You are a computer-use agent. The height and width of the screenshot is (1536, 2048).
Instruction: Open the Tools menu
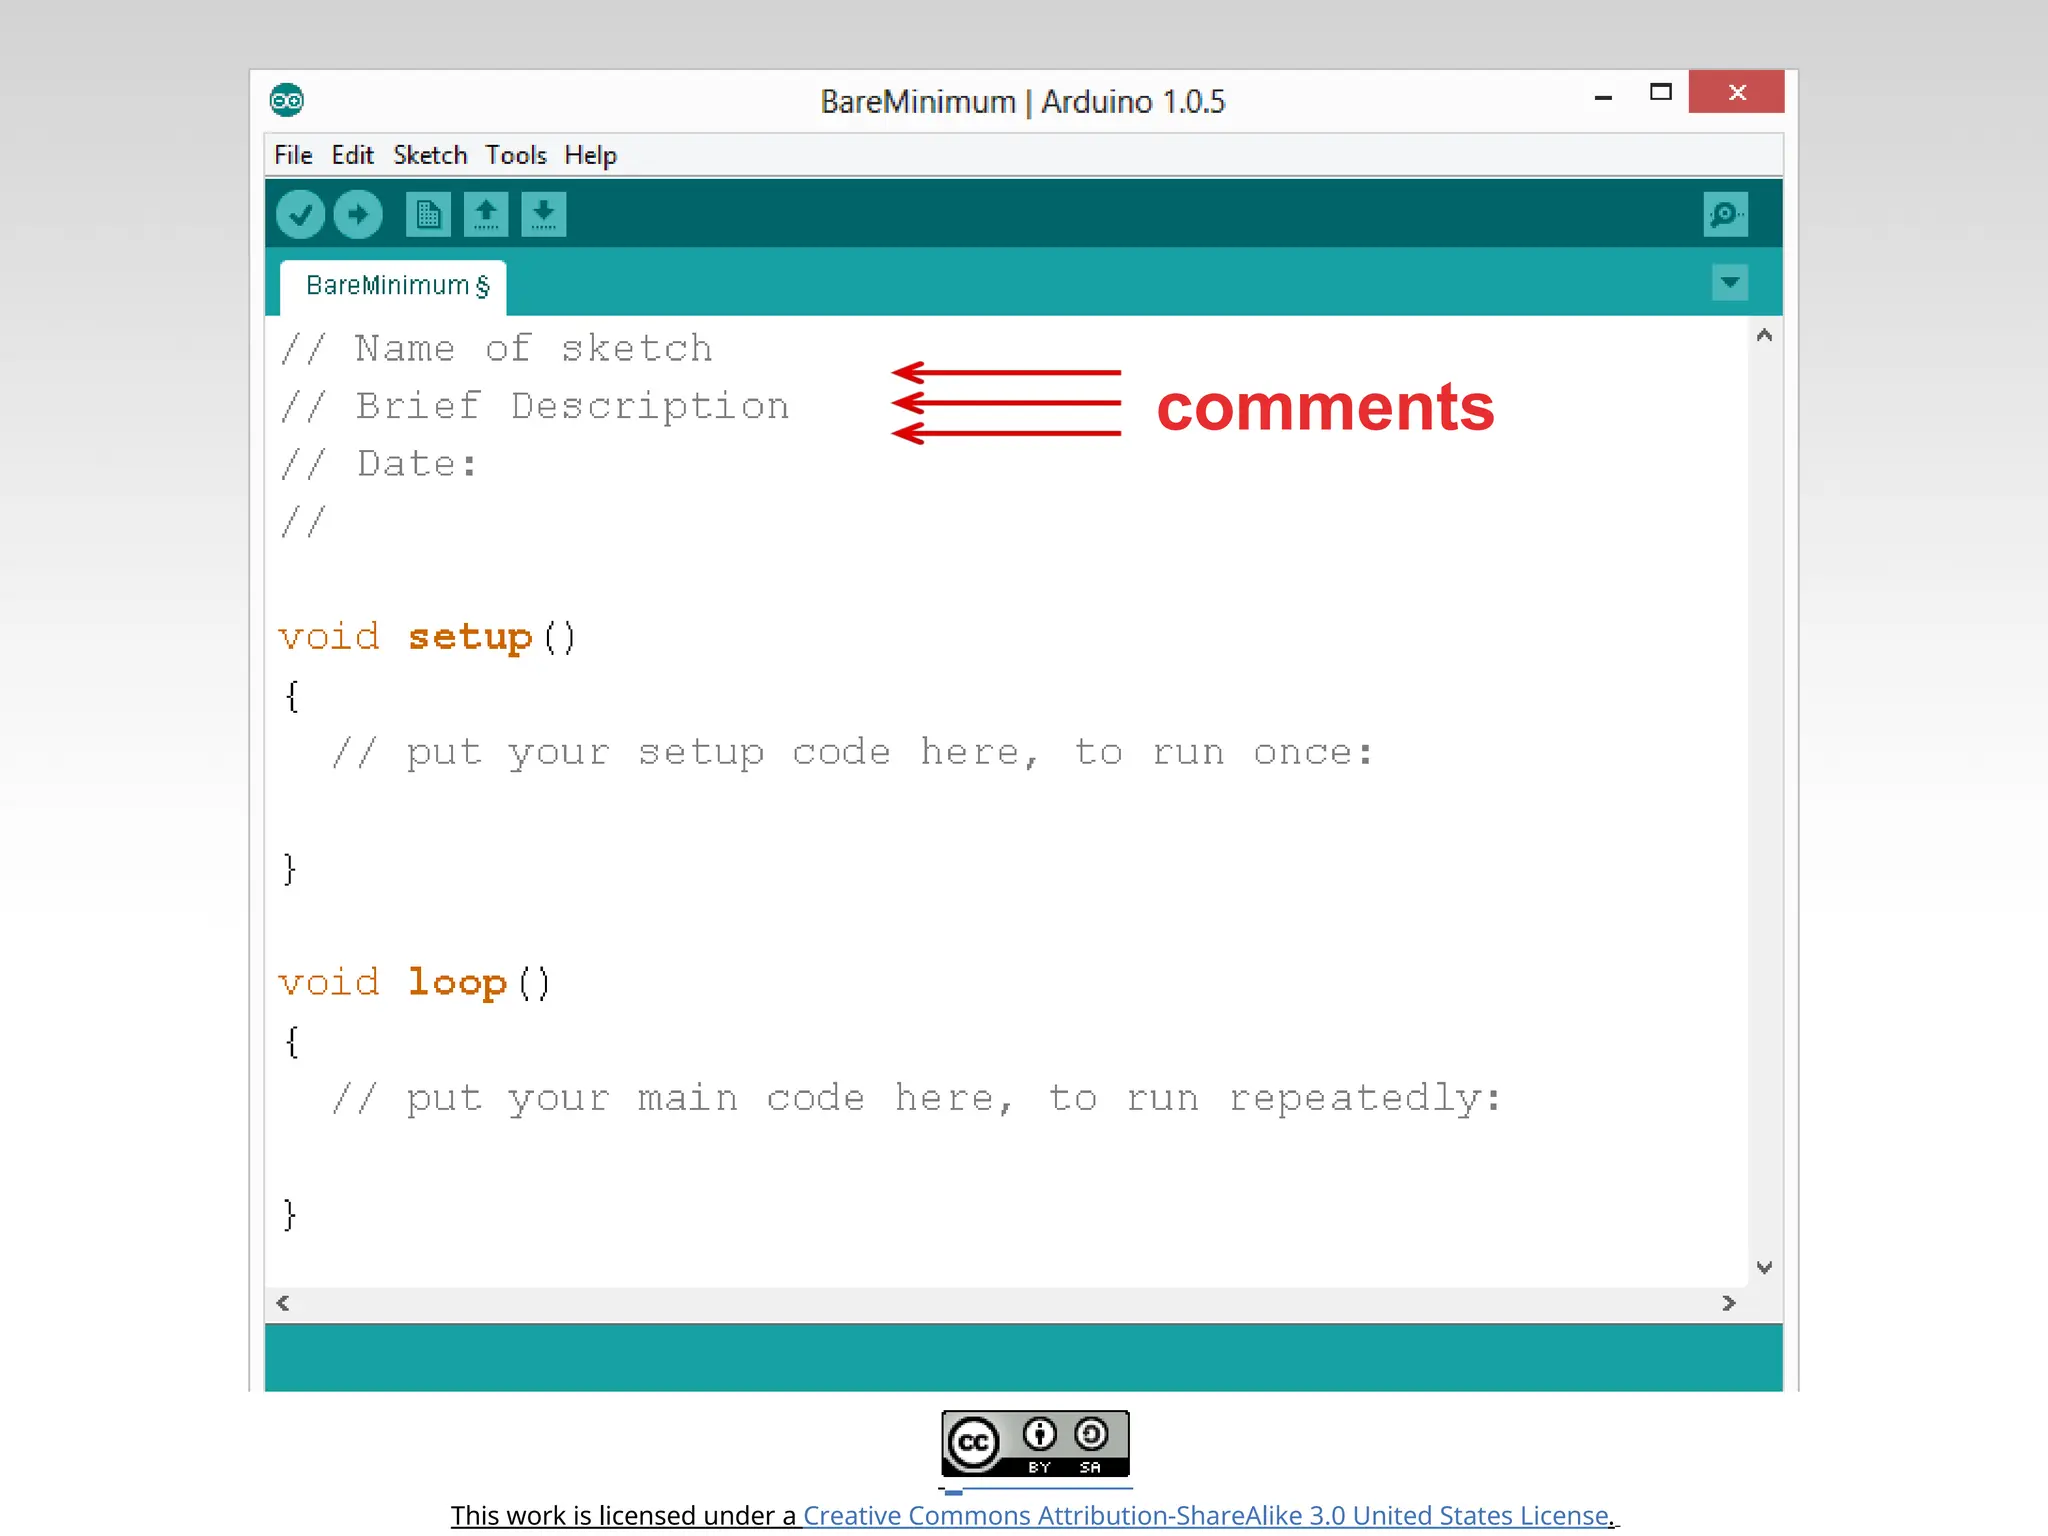coord(516,155)
